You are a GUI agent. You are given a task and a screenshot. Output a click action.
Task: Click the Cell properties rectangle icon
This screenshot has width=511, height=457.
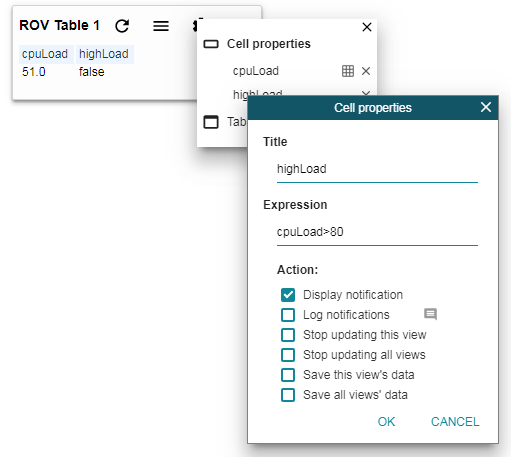pos(211,44)
